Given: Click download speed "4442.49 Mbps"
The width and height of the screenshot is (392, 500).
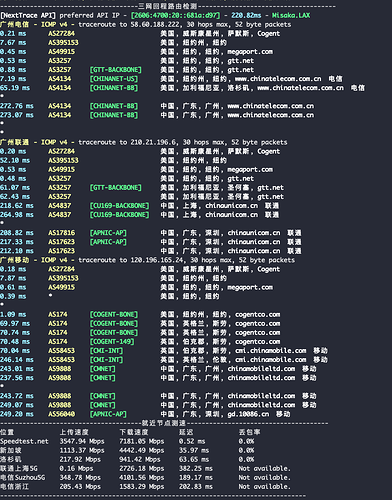Looking at the screenshot, I should click(x=142, y=450).
